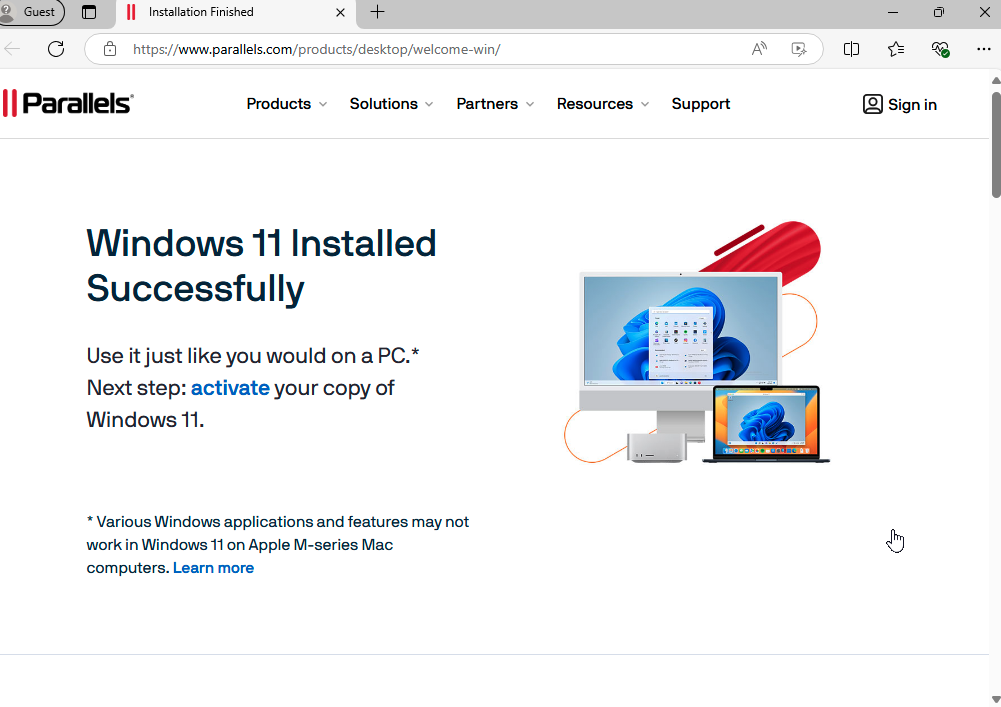The width and height of the screenshot is (1001, 707).
Task: Open the Learn more link
Action: pos(213,567)
